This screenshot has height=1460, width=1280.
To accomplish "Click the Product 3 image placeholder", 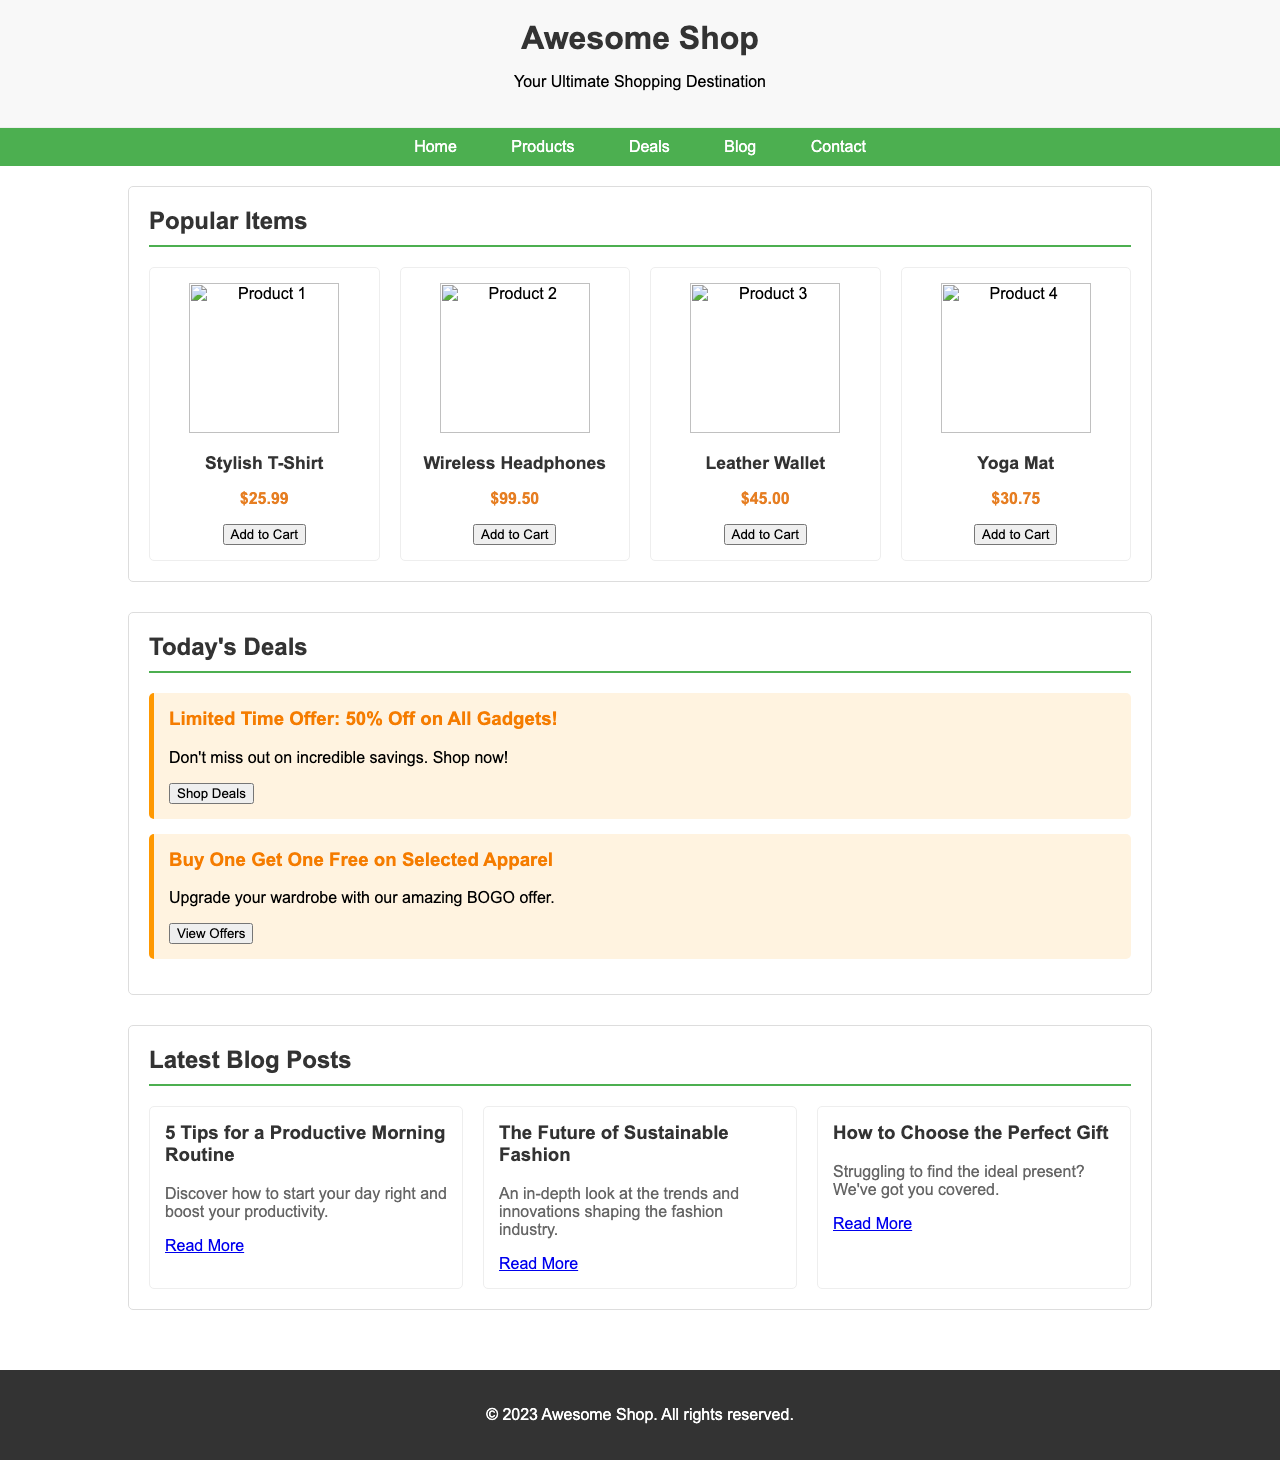I will tap(764, 358).
